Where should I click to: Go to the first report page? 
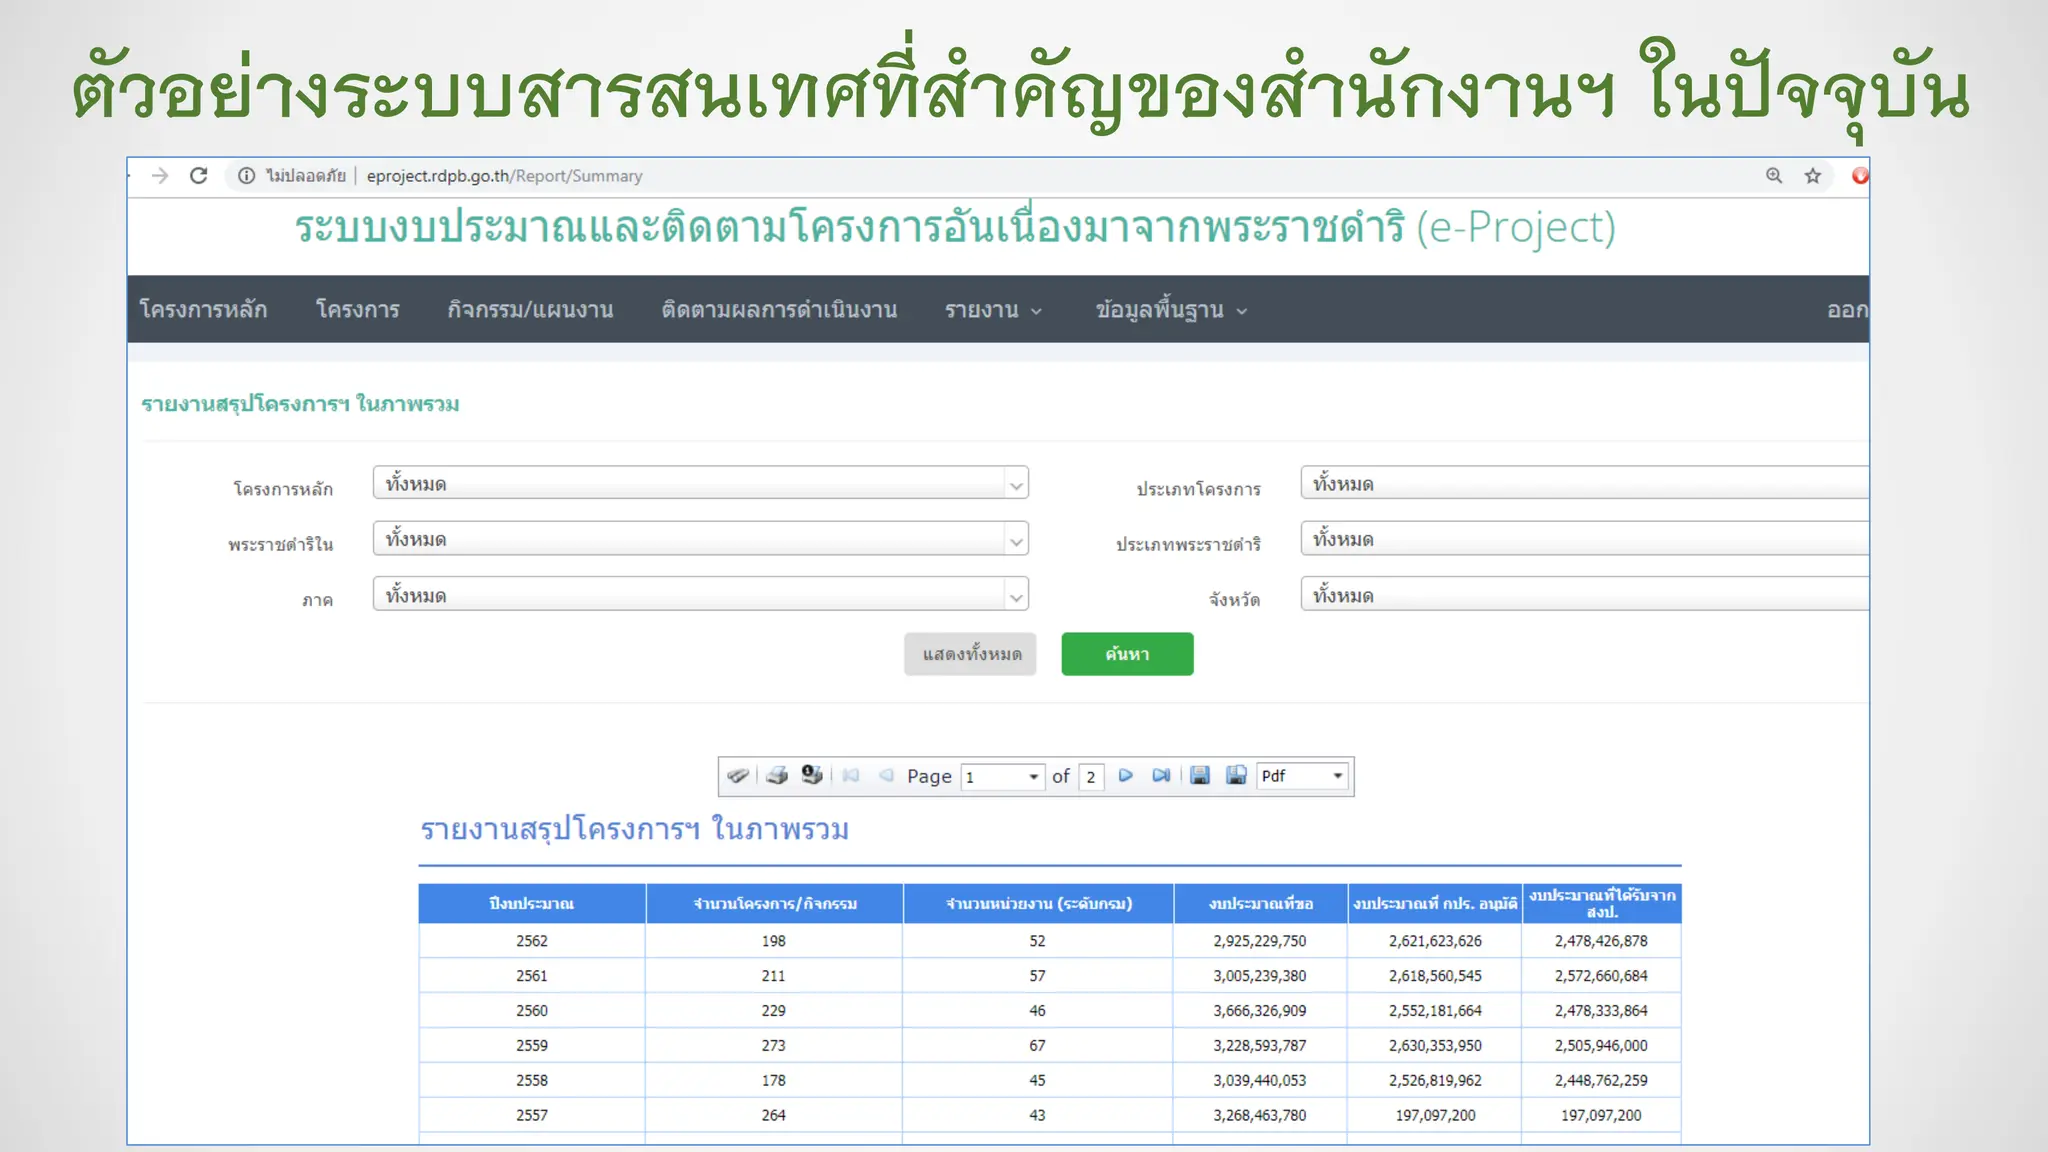851,776
